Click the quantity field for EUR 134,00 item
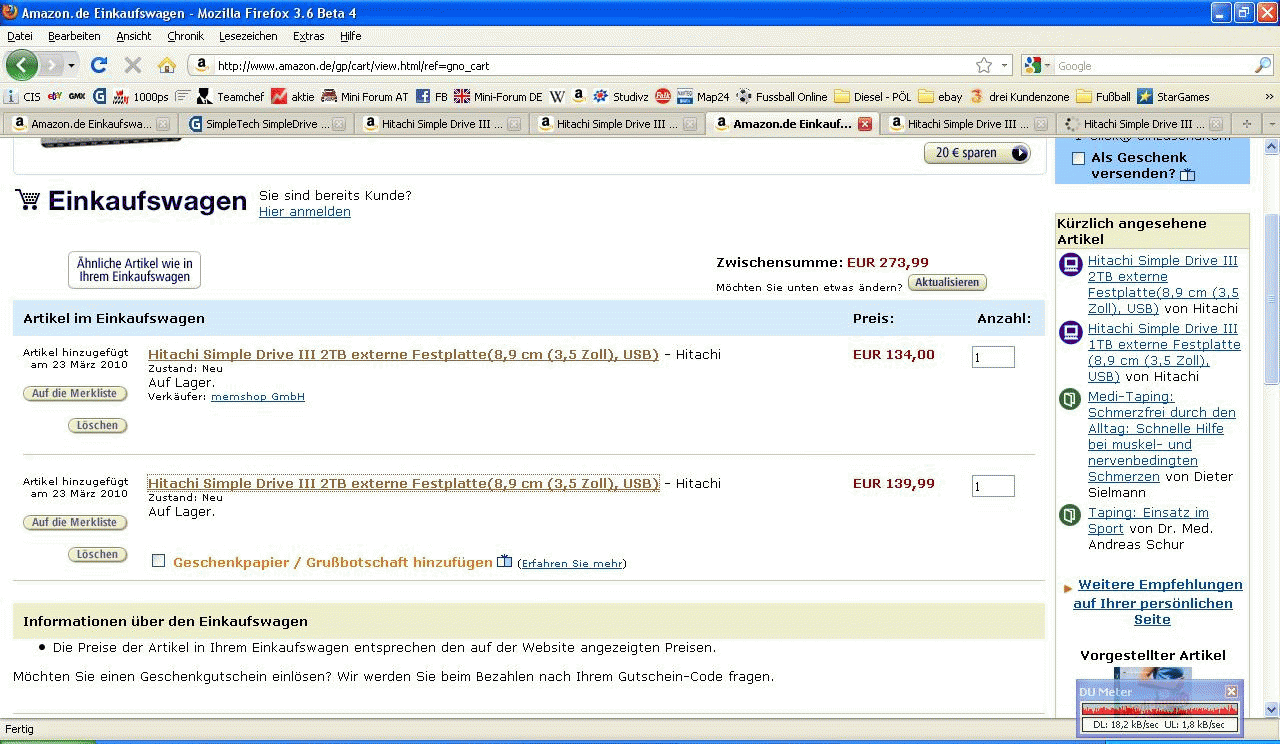 (993, 357)
